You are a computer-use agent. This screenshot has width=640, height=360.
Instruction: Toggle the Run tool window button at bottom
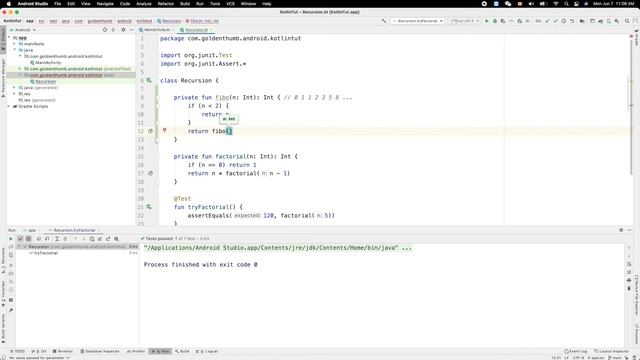pyautogui.click(x=160, y=351)
